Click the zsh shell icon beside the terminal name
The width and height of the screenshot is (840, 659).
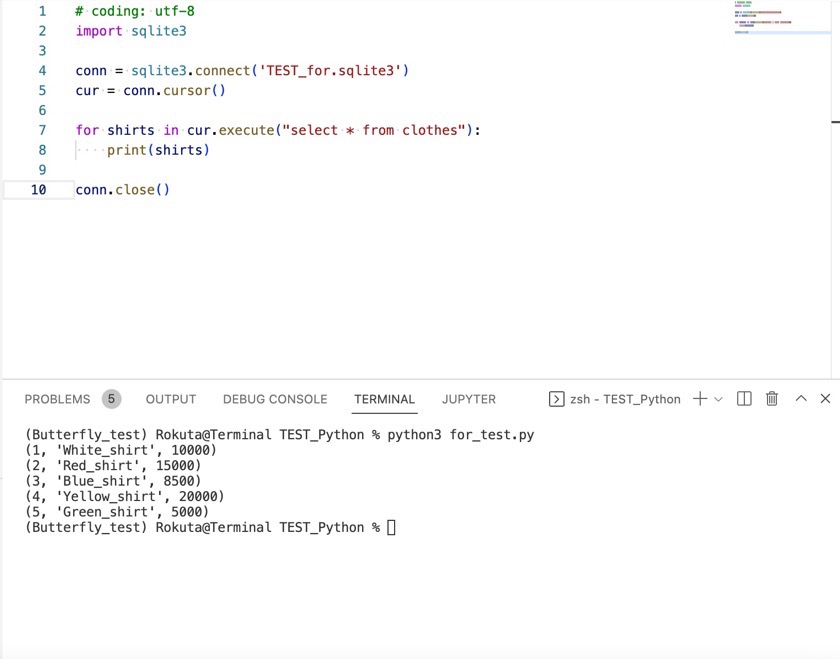tap(556, 398)
